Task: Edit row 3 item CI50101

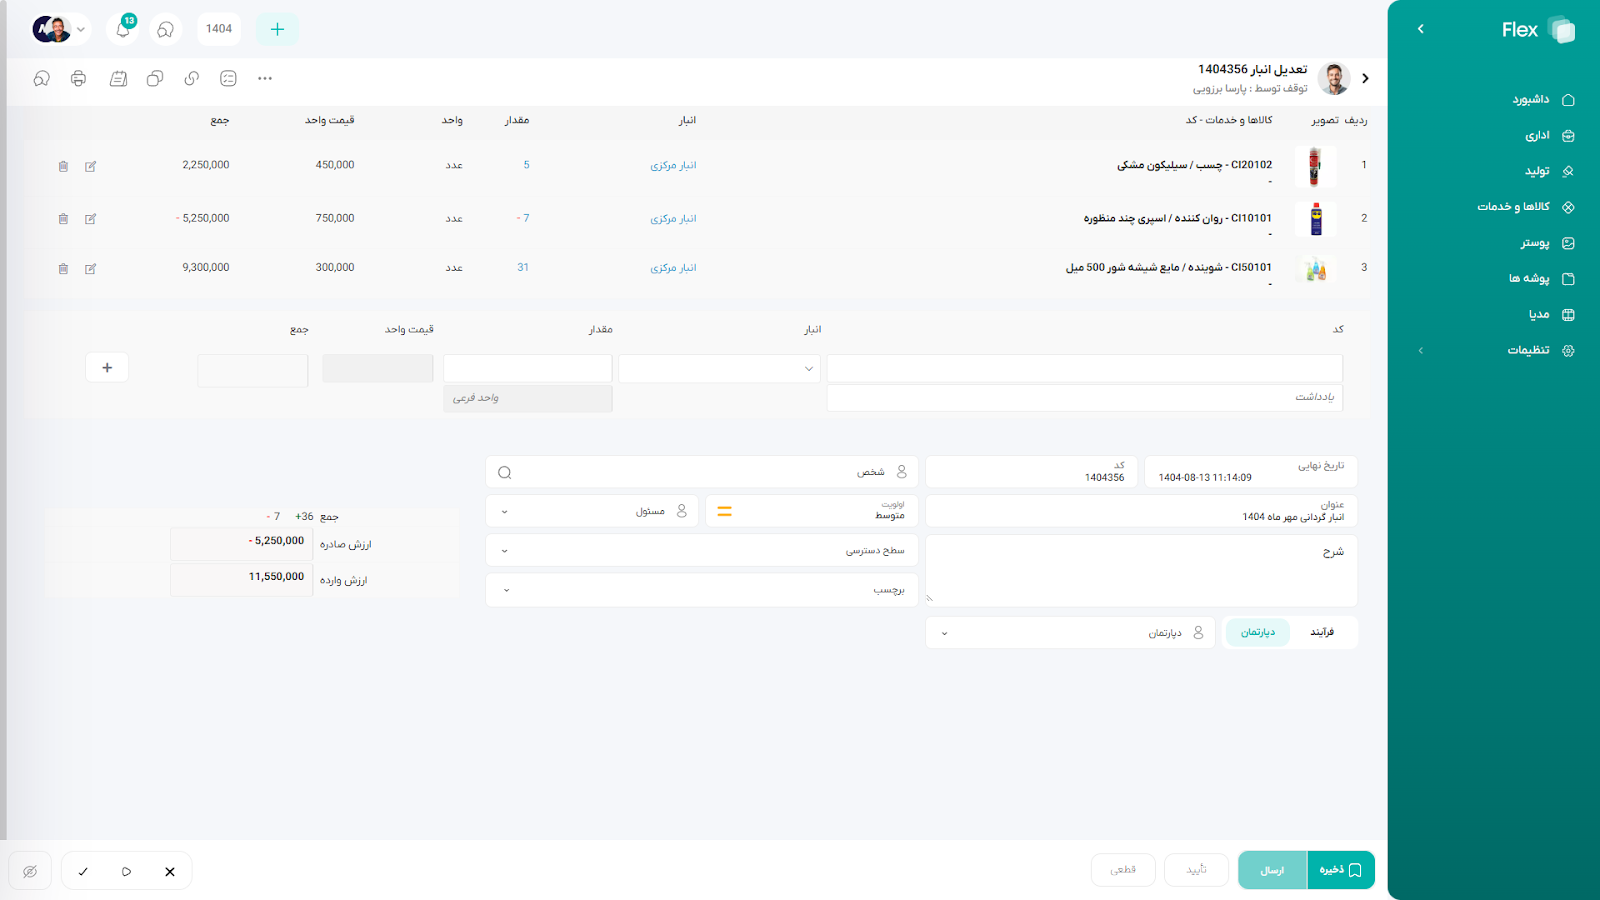Action: click(x=91, y=268)
